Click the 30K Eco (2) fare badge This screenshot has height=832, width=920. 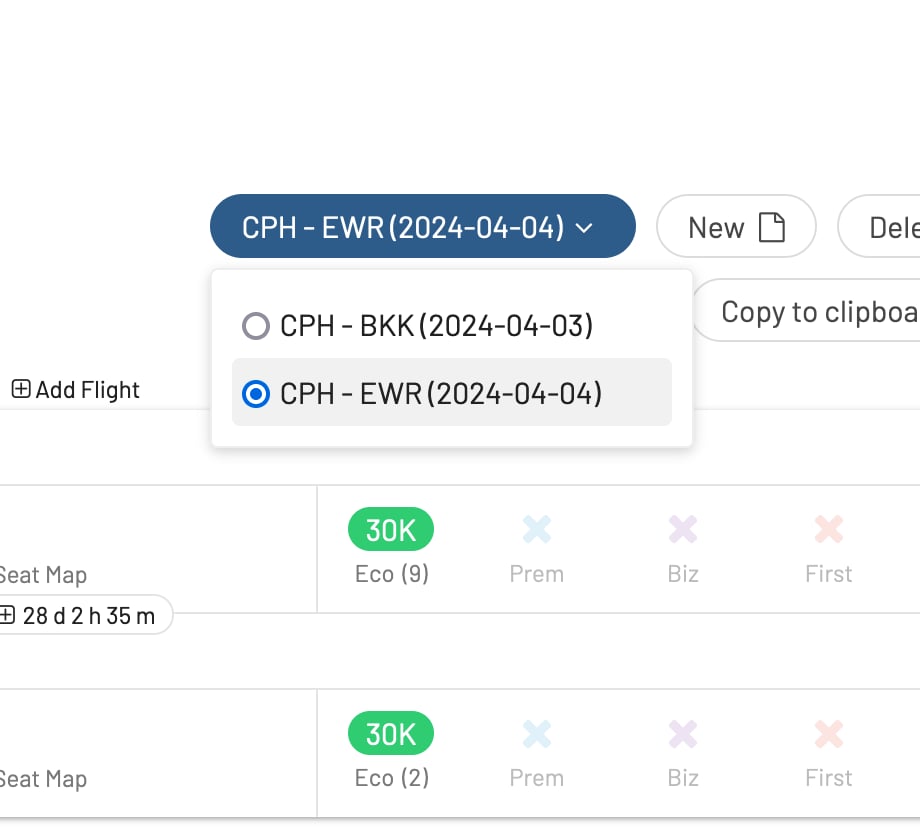(391, 734)
